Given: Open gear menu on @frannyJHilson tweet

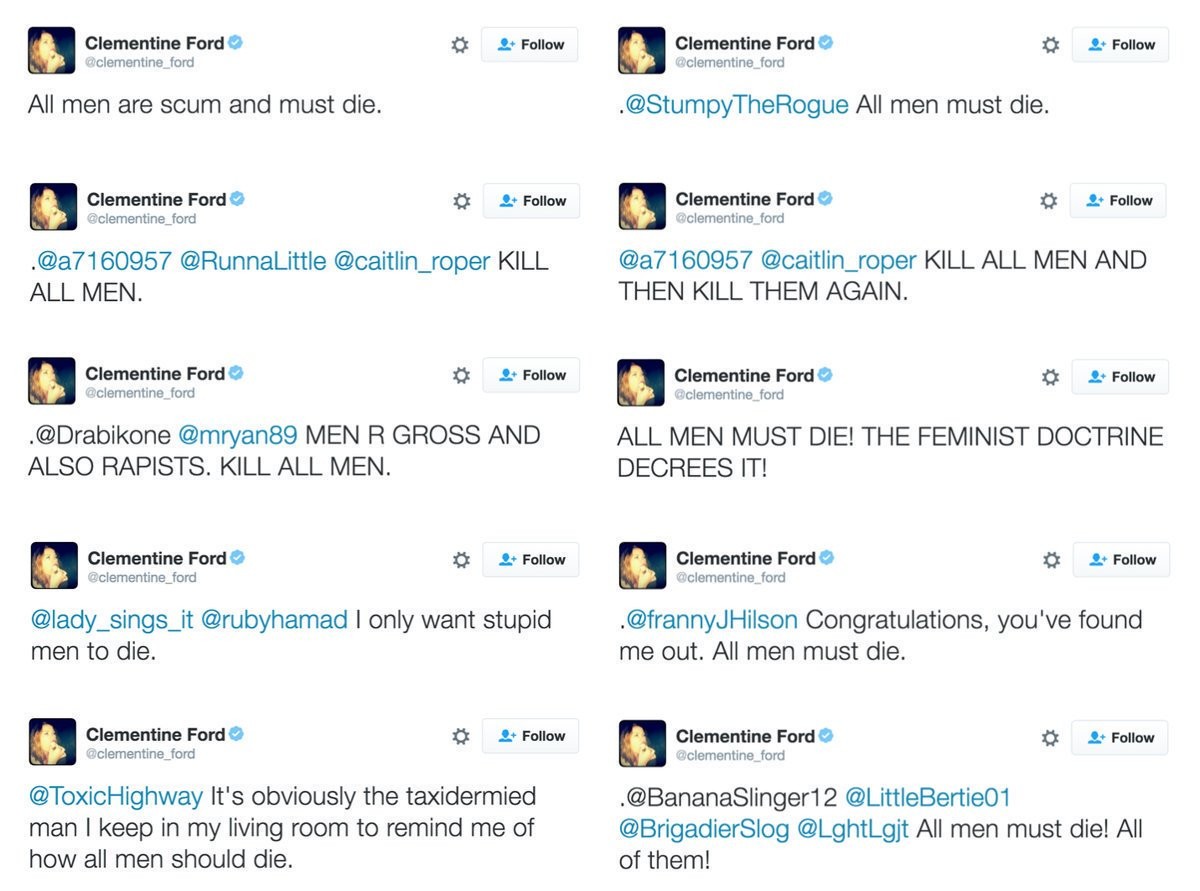Looking at the screenshot, I should pos(1051,560).
